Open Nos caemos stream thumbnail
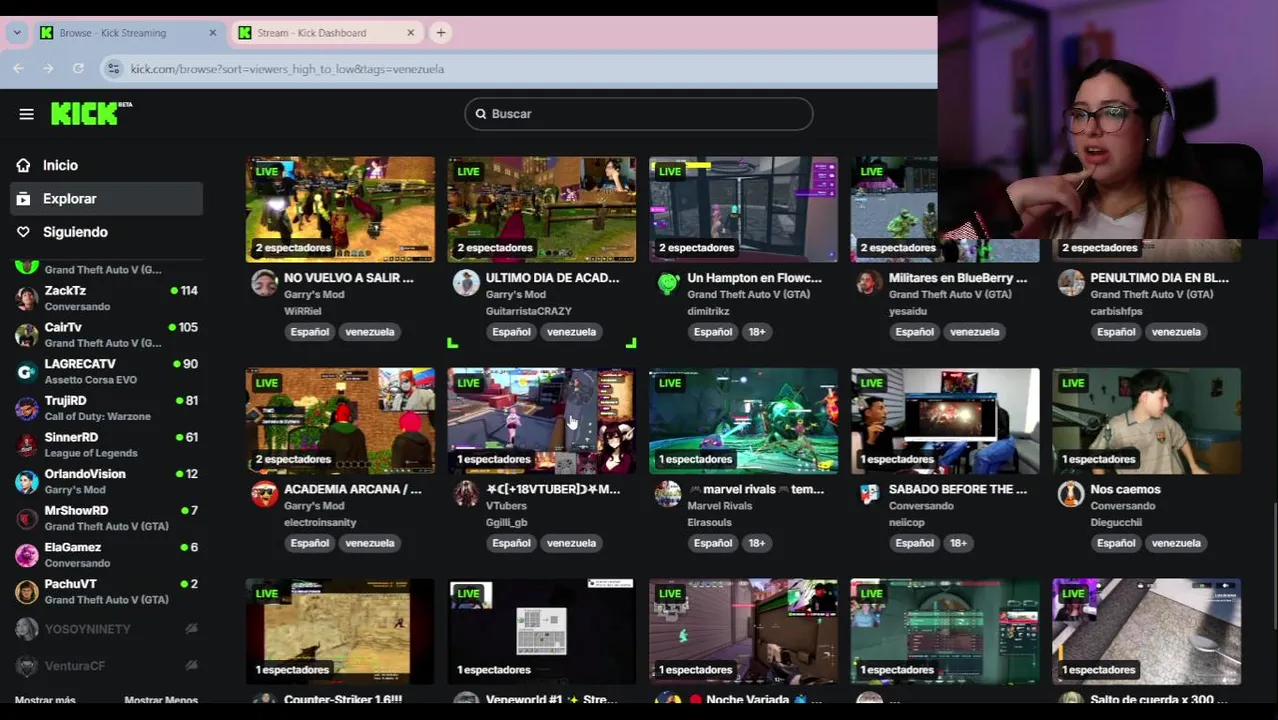The image size is (1278, 720). 1147,420
